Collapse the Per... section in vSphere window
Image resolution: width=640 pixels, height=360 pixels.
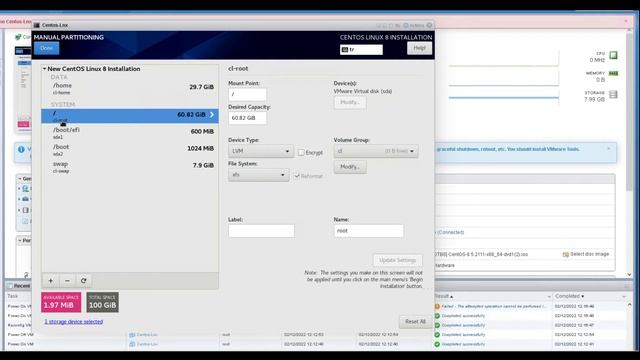pos(20,240)
